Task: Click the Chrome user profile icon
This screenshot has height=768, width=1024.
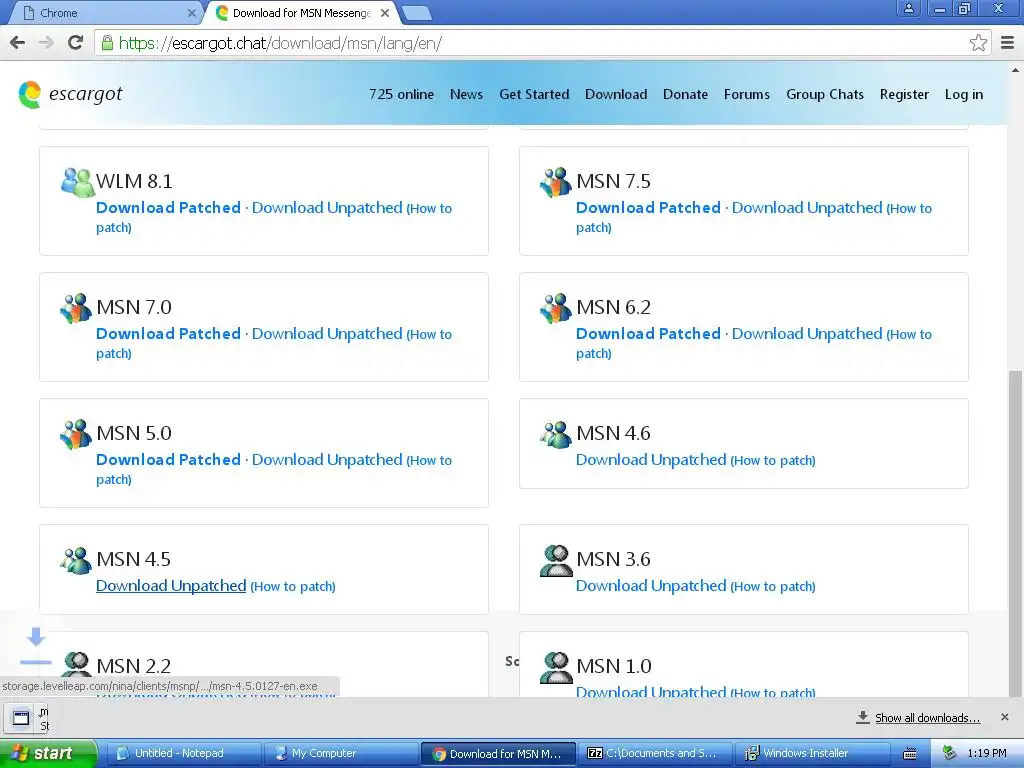Action: coord(908,8)
